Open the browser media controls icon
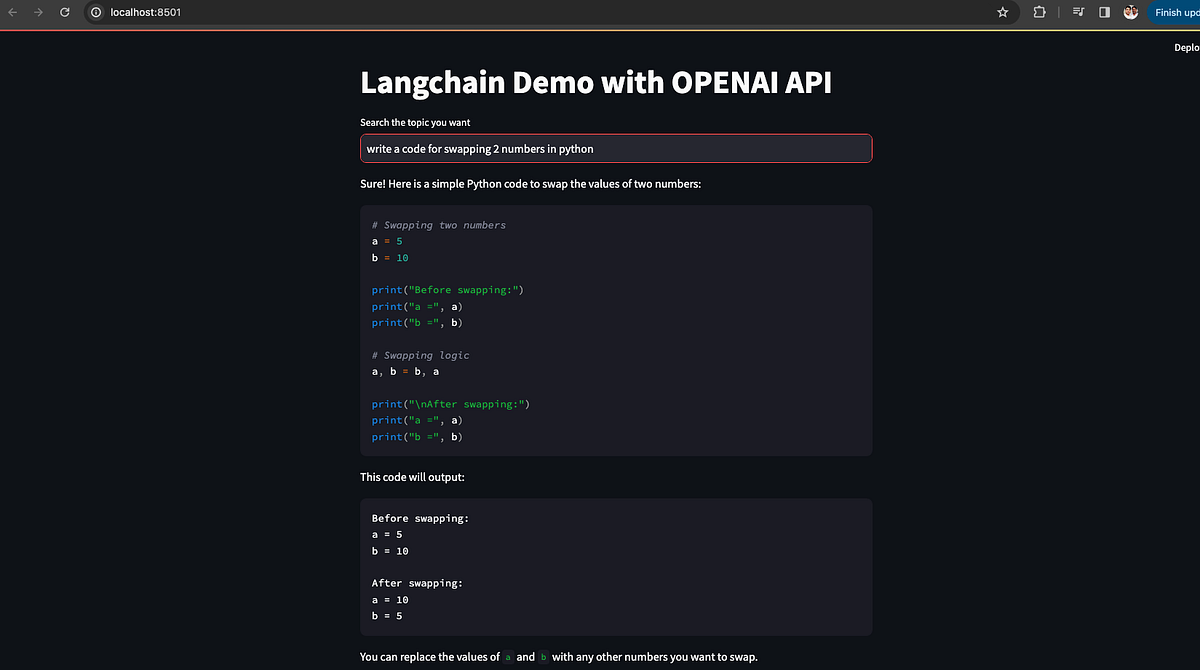This screenshot has height=670, width=1200. (1077, 12)
